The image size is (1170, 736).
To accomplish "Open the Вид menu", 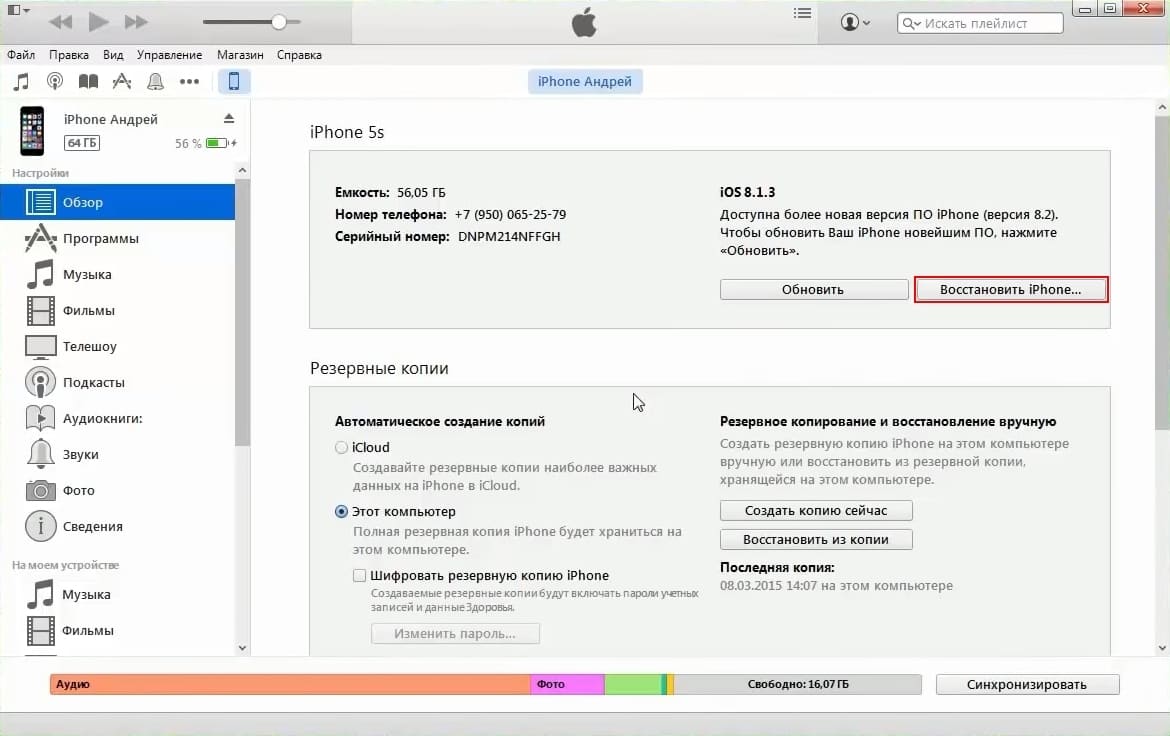I will [113, 54].
